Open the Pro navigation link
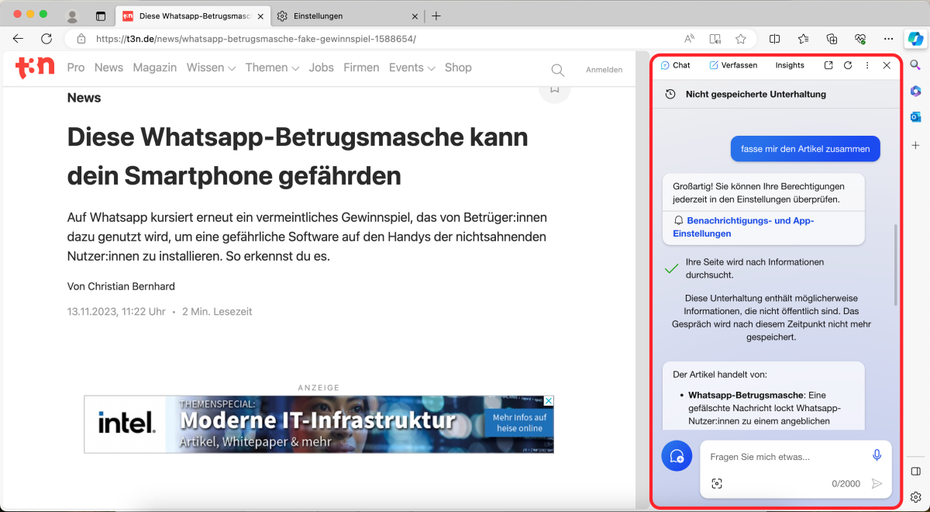930x512 pixels. point(76,68)
